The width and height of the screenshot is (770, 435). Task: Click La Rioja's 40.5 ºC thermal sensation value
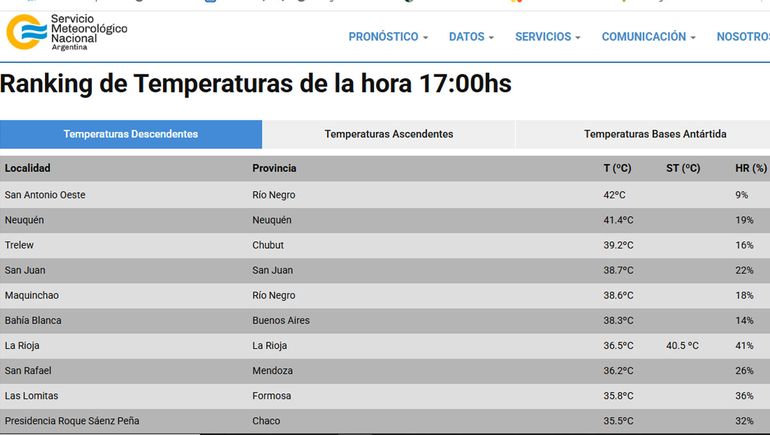pos(683,346)
